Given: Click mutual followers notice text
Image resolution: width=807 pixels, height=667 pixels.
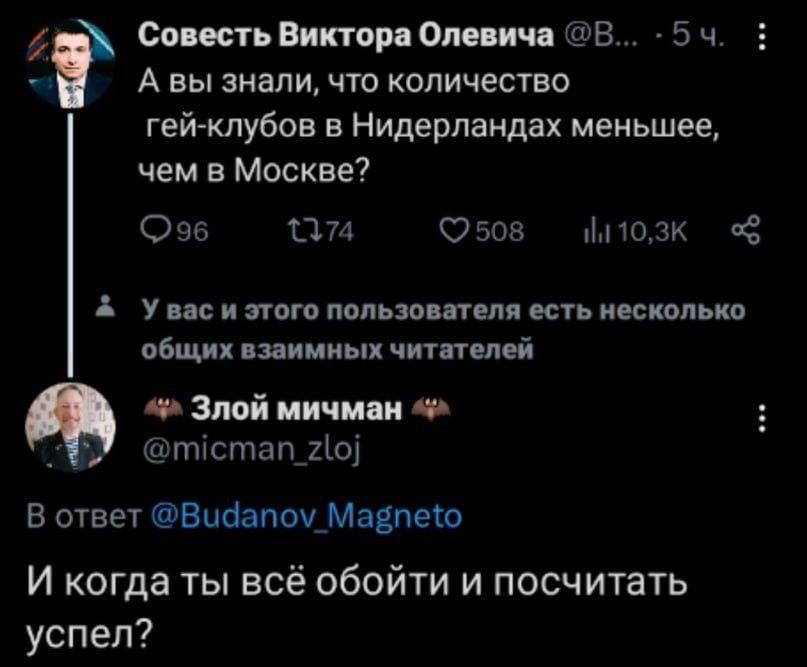Looking at the screenshot, I should (440, 329).
